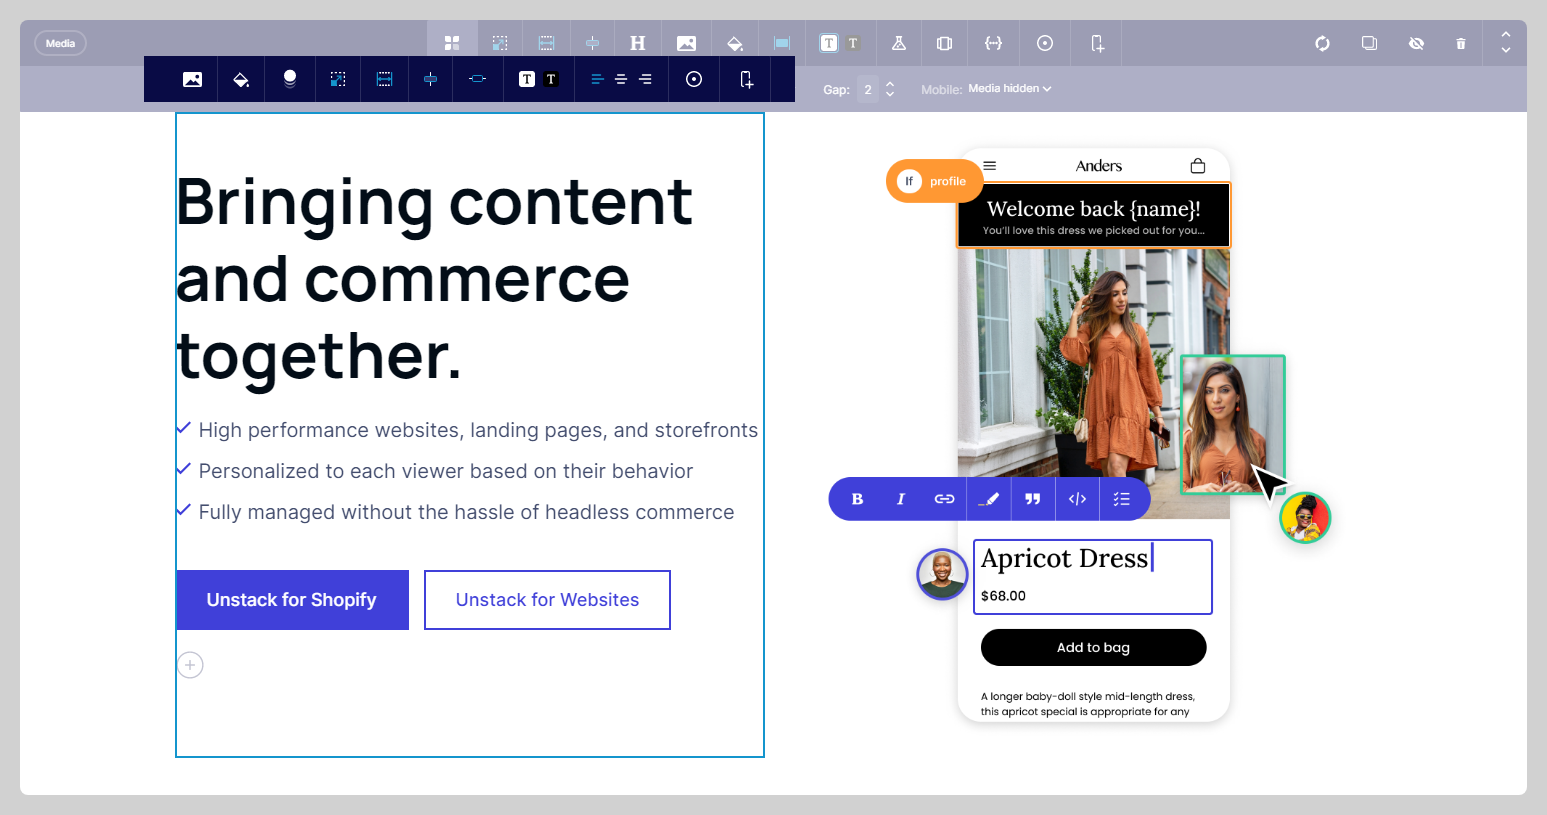
Task: Click the flask experiment icon in top toolbar
Action: click(x=898, y=43)
